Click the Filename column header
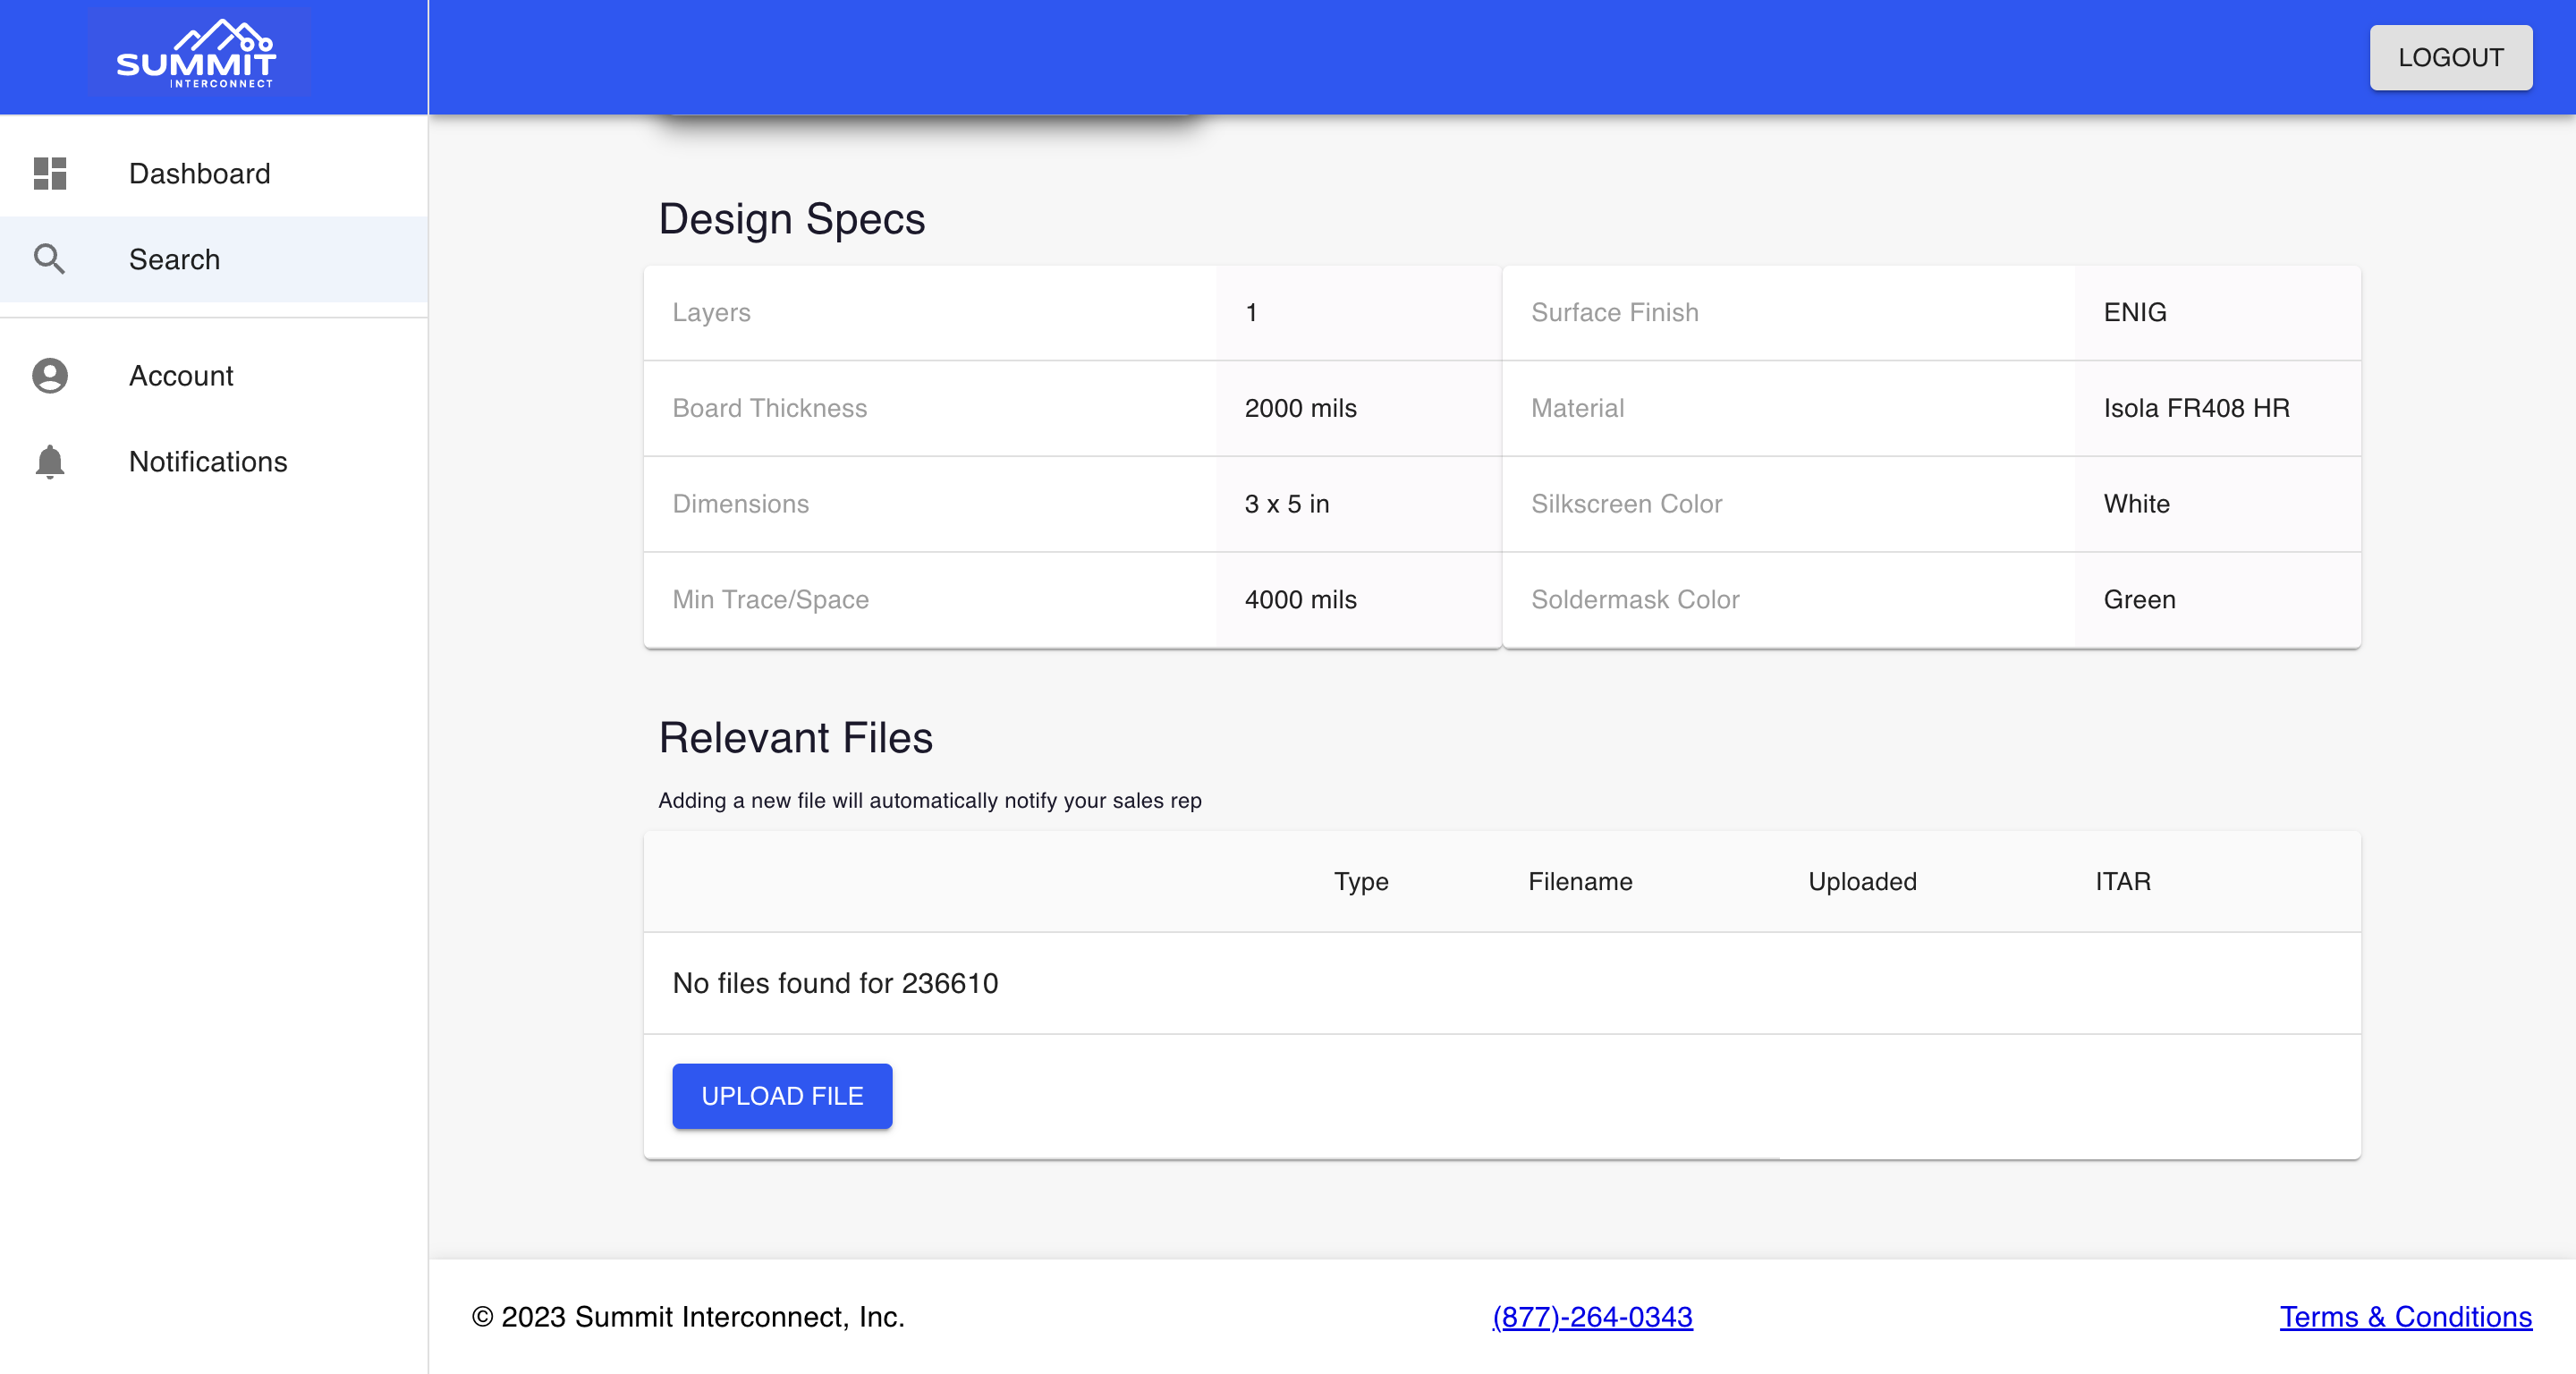This screenshot has width=2576, height=1374. click(1580, 881)
